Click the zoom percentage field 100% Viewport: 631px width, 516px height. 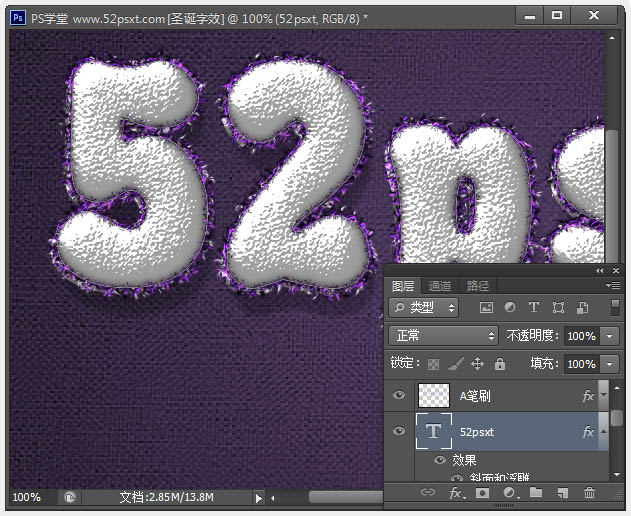(x=27, y=497)
